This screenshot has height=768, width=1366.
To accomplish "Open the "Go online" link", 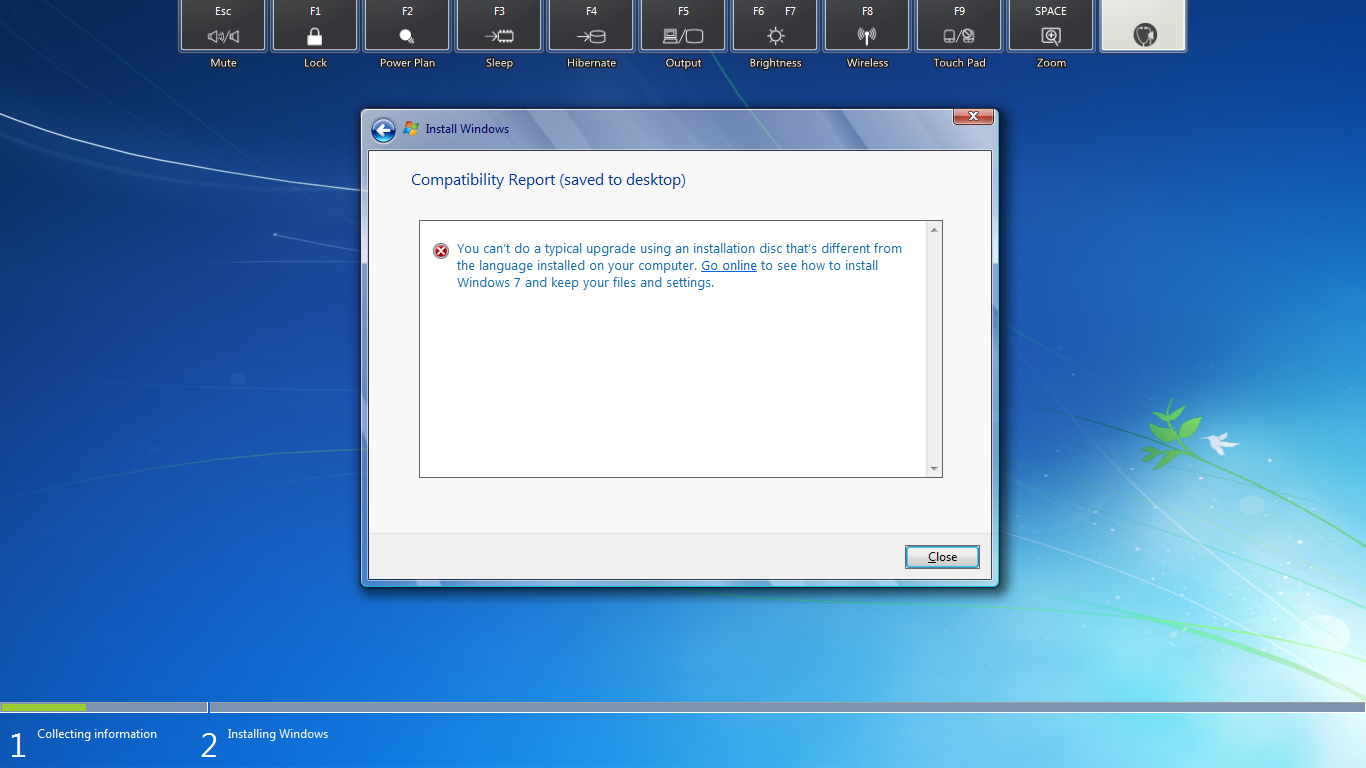I will [x=729, y=266].
